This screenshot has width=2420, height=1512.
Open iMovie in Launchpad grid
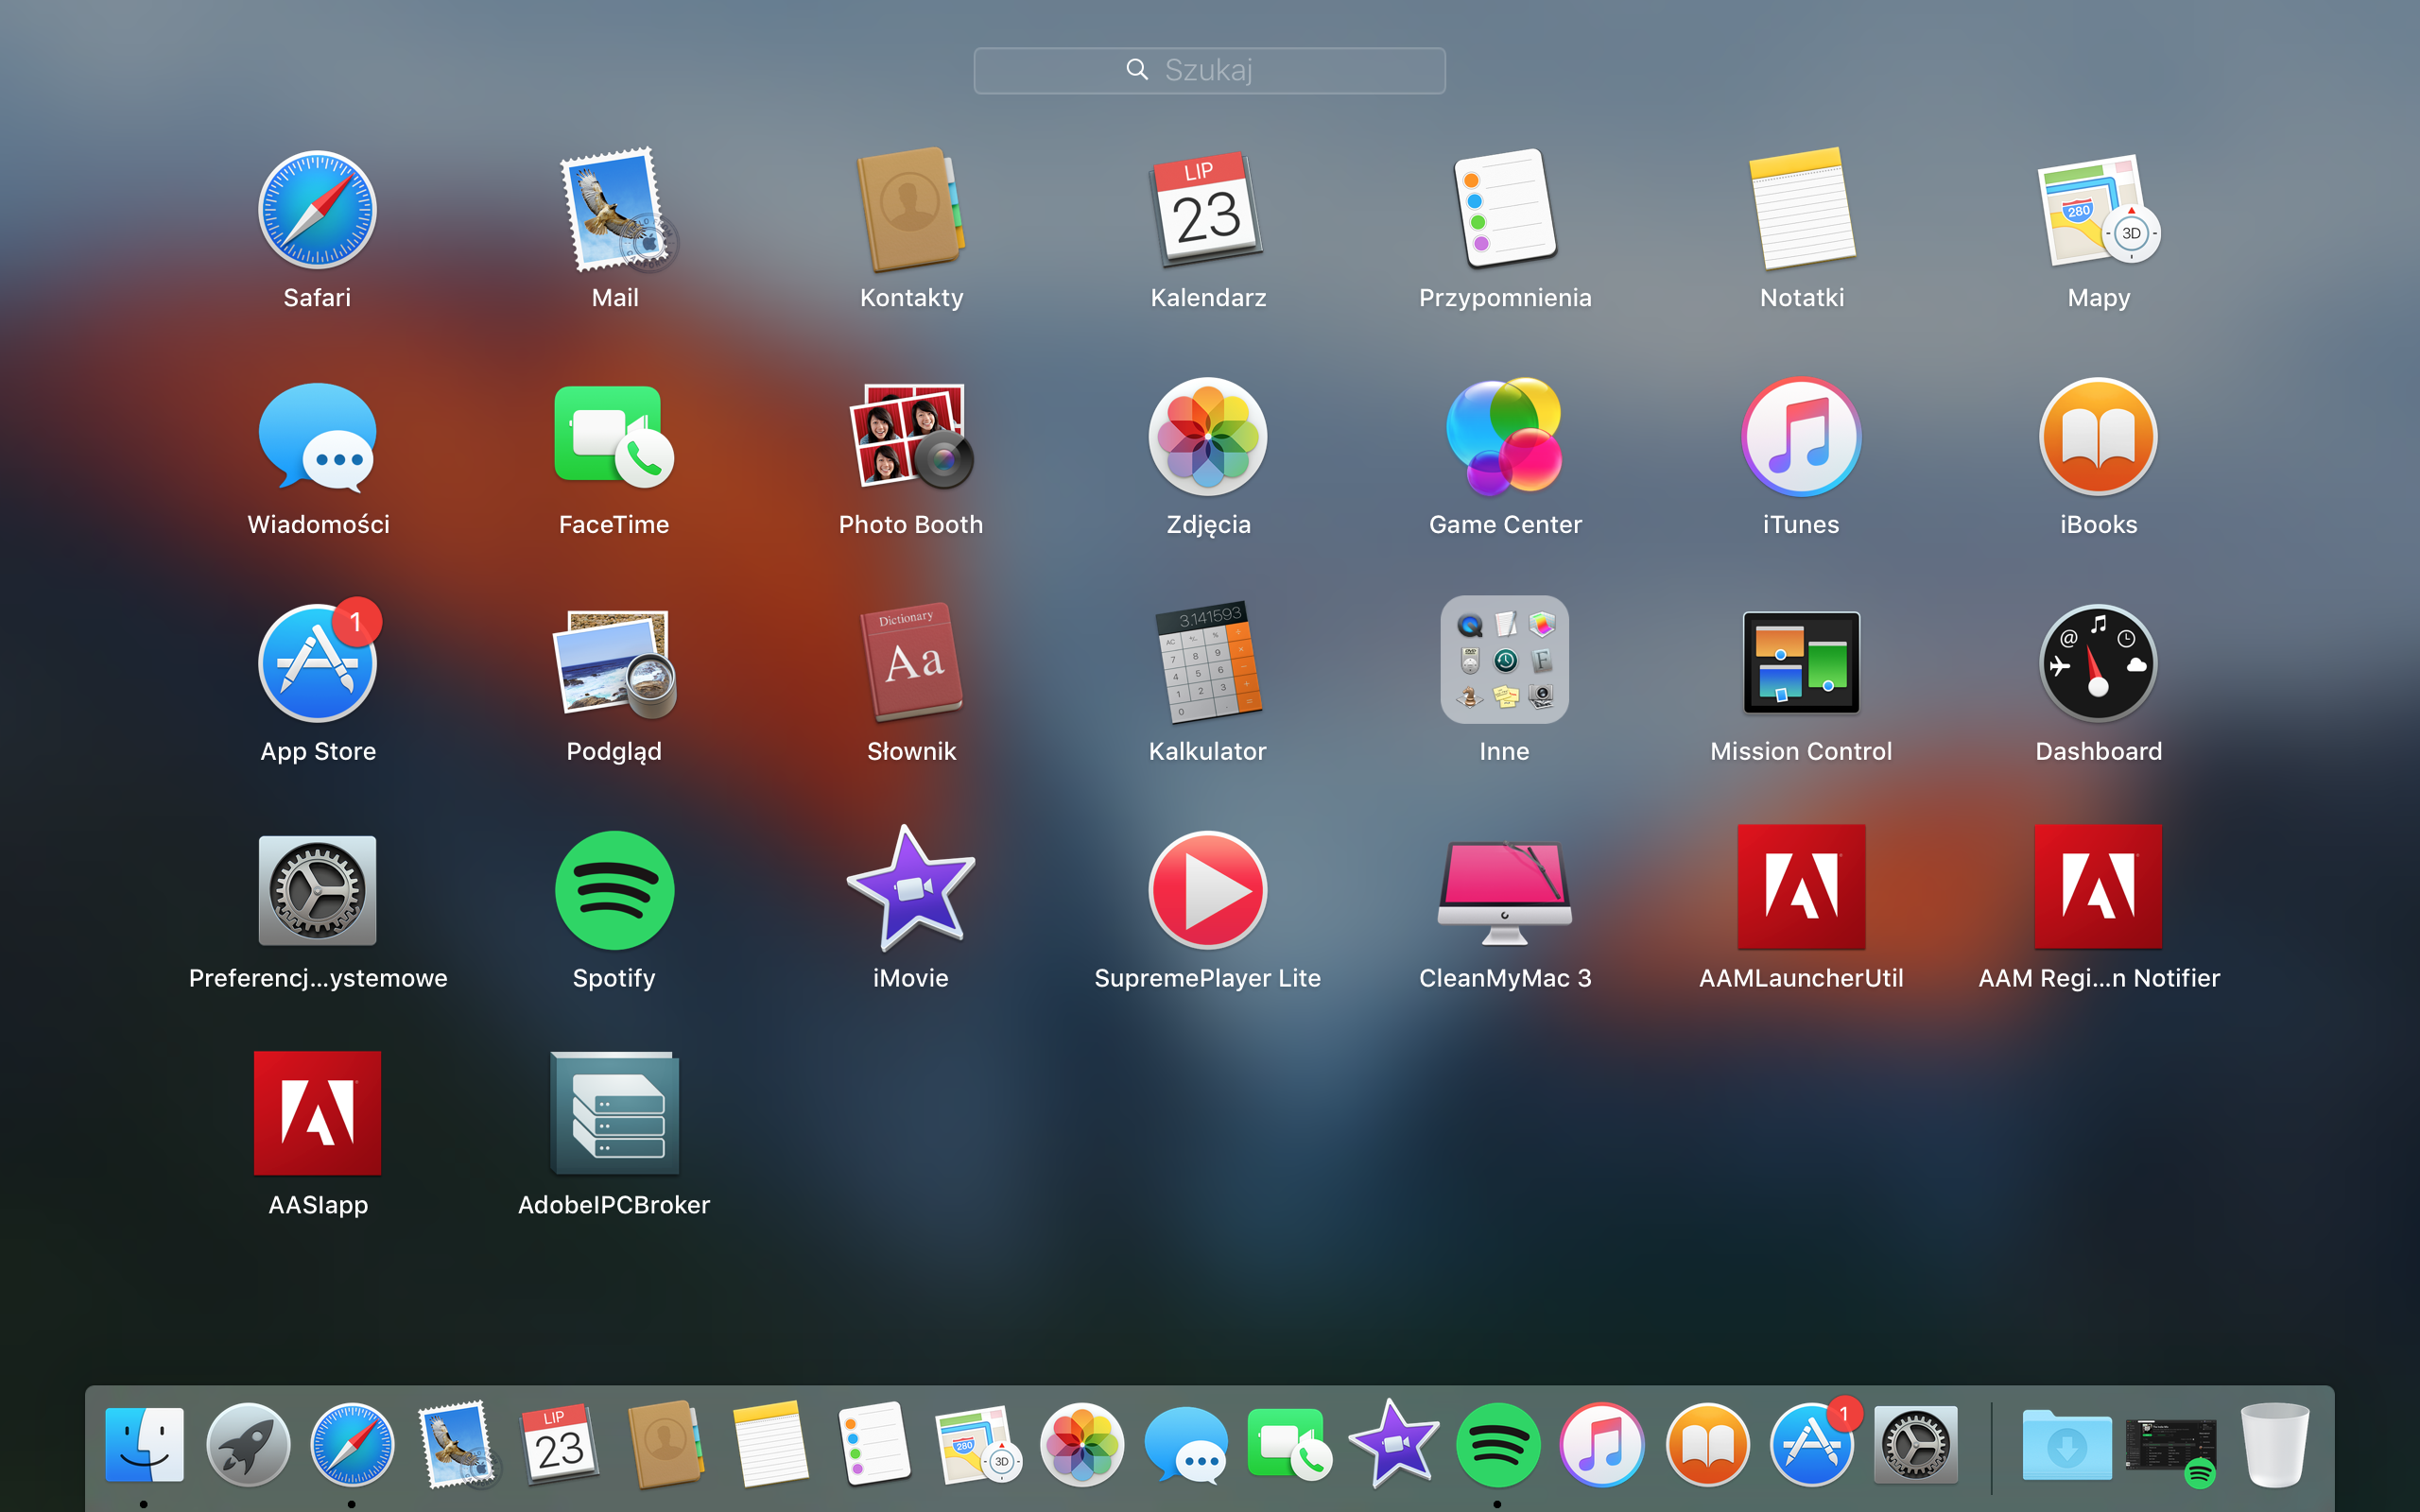[911, 888]
